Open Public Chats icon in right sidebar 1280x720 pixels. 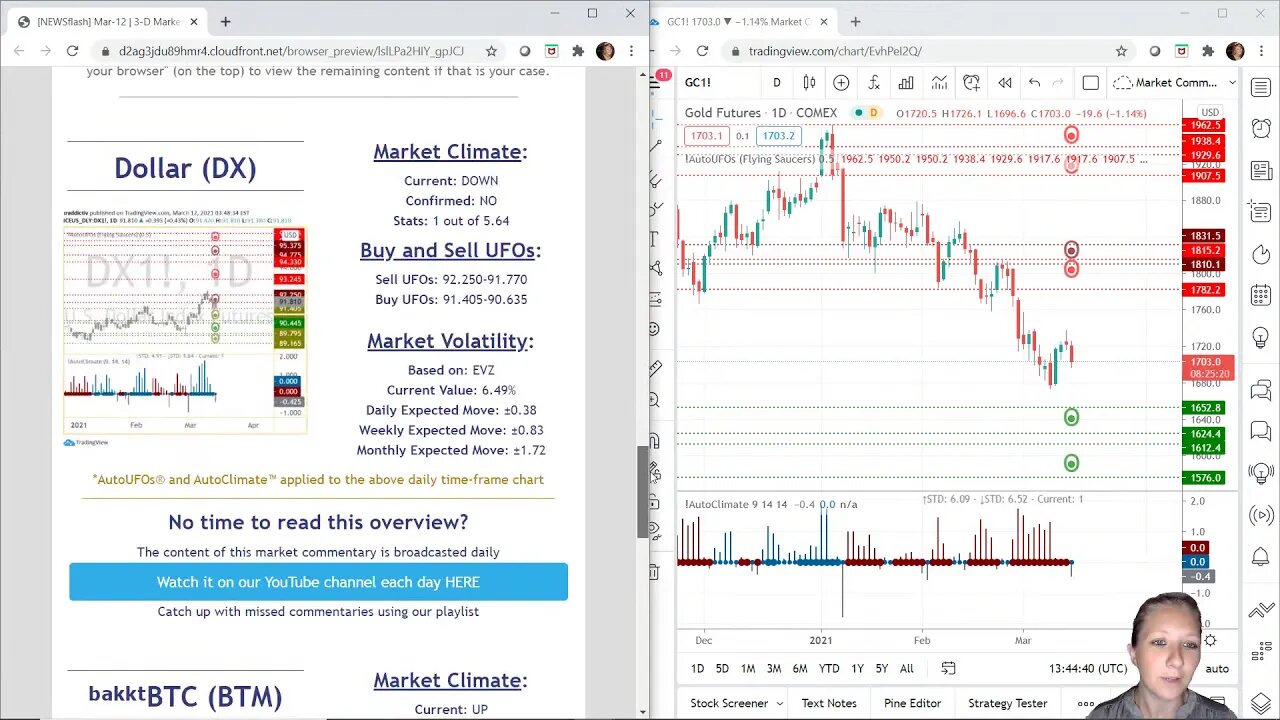tap(1260, 390)
